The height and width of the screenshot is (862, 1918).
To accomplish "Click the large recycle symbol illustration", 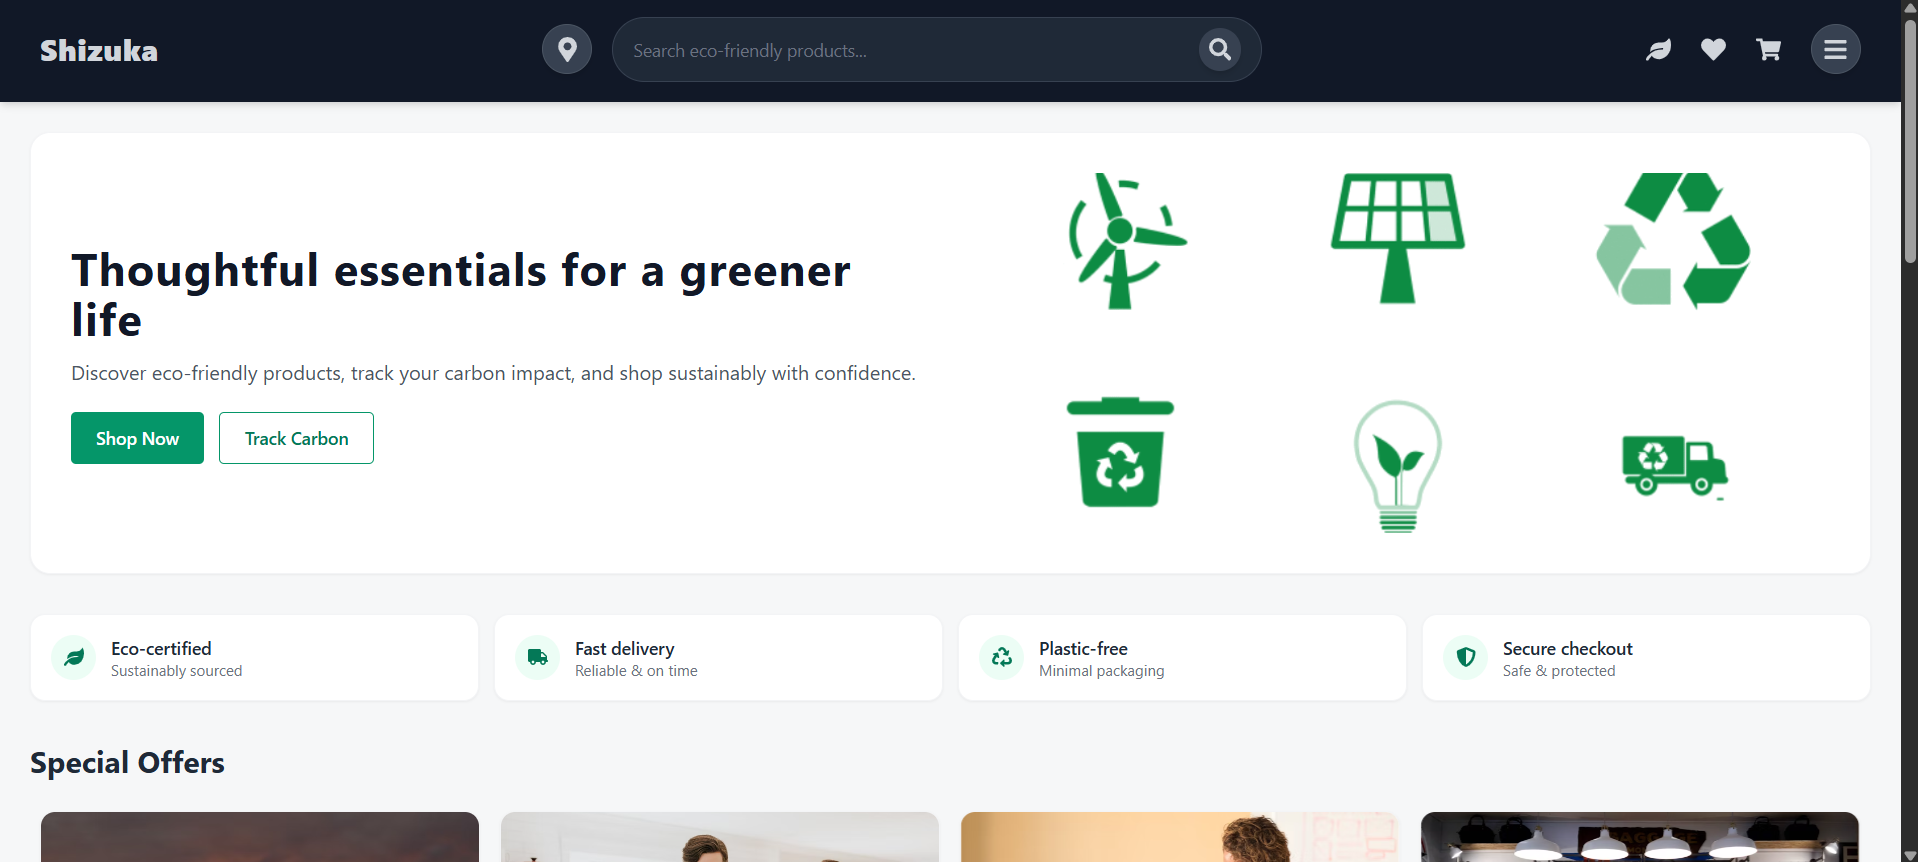I will pos(1673,240).
